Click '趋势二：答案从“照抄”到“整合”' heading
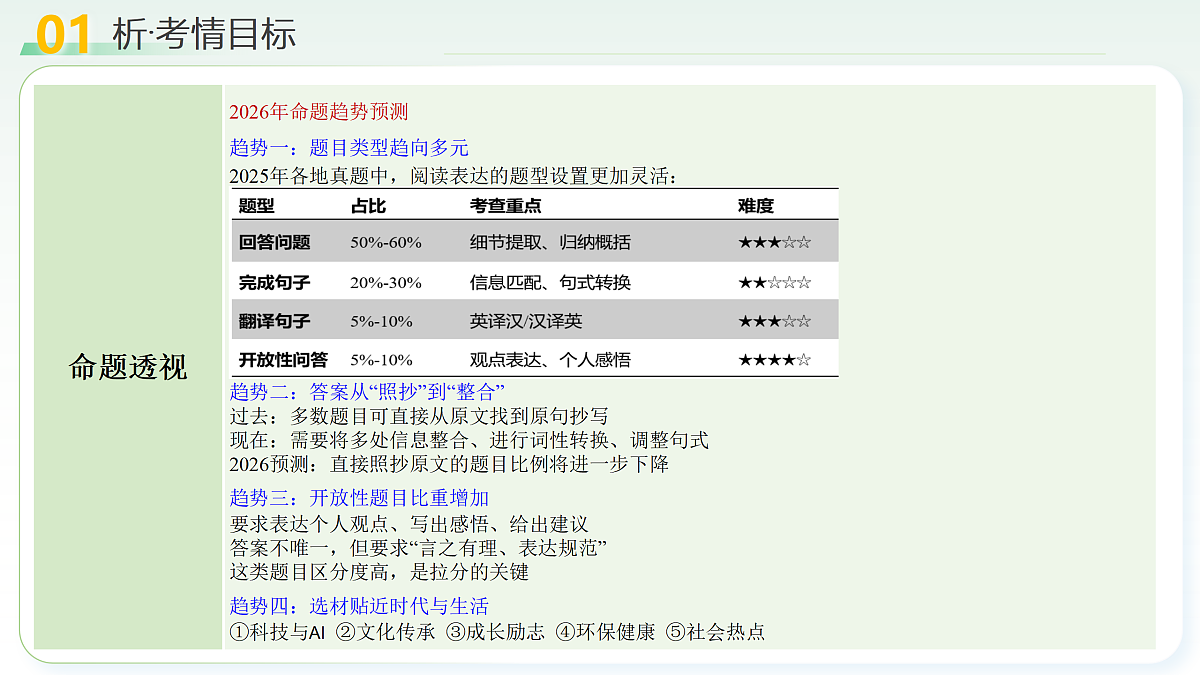This screenshot has width=1200, height=675. click(x=368, y=391)
